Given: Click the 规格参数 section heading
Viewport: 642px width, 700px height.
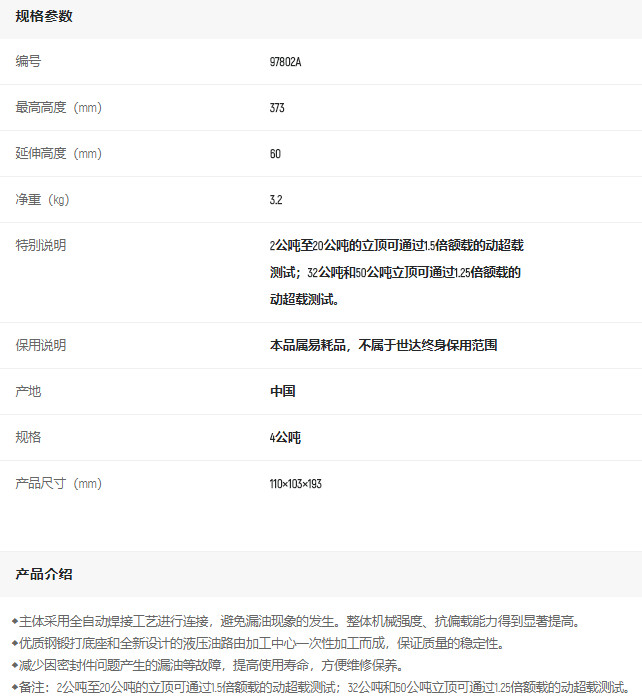Looking at the screenshot, I should 44,17.
